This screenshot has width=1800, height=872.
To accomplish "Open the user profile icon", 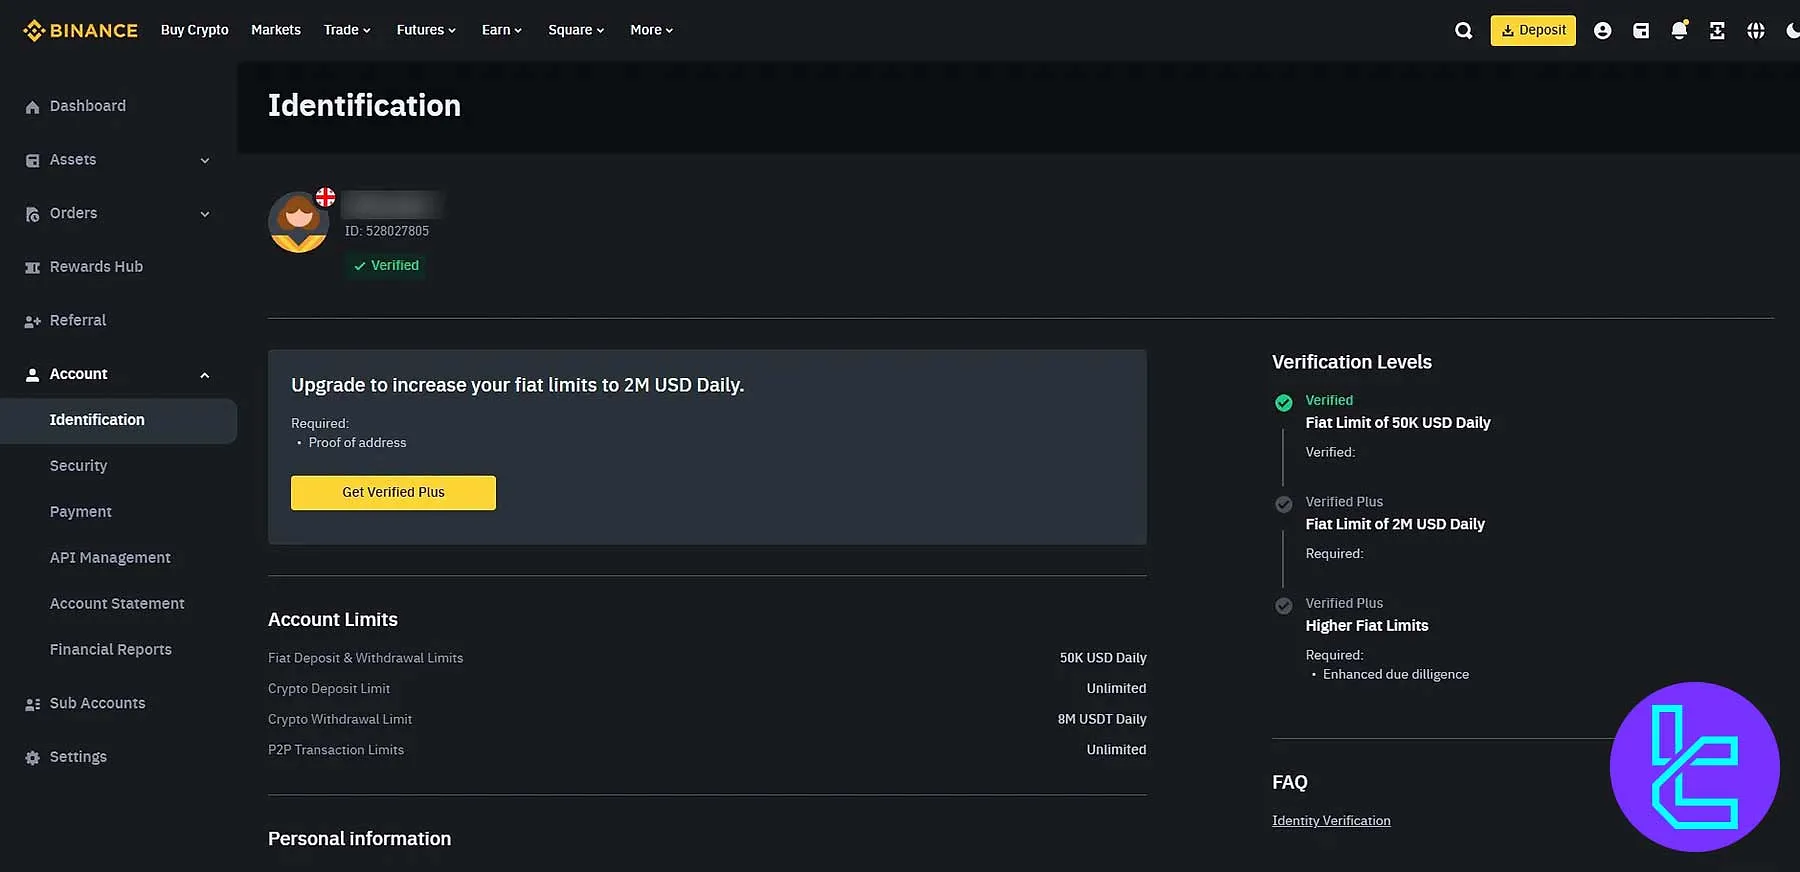I will (x=1602, y=31).
